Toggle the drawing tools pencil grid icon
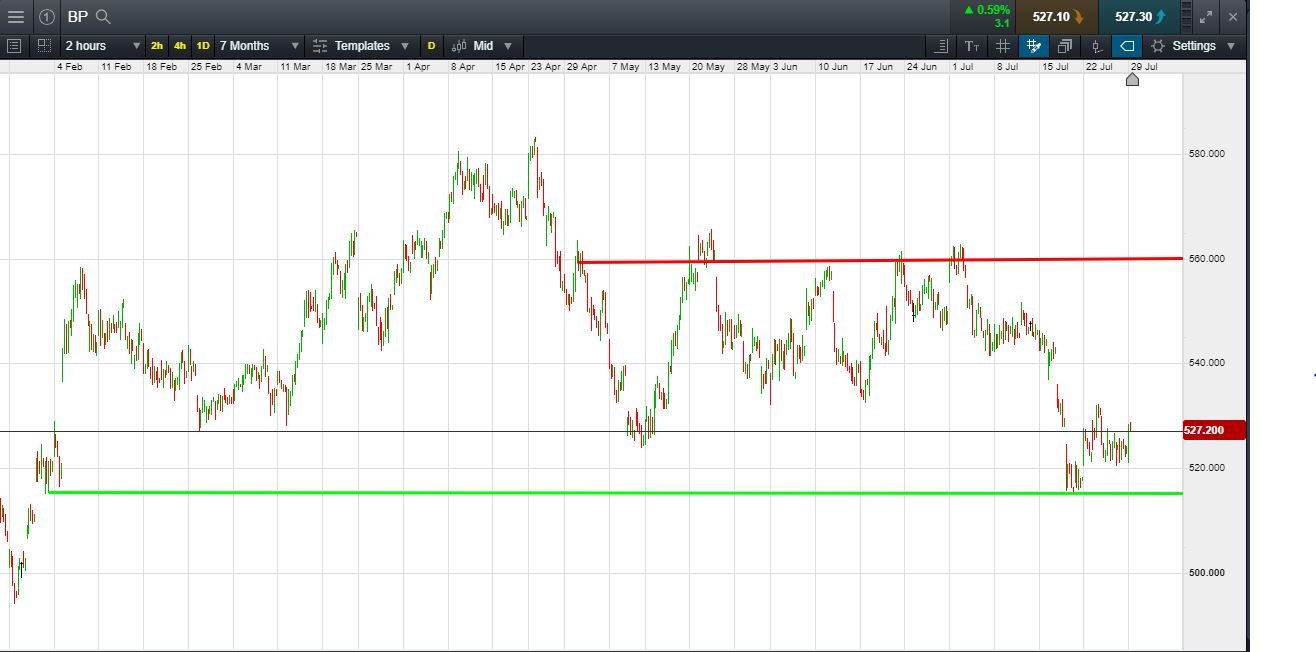 [1034, 46]
